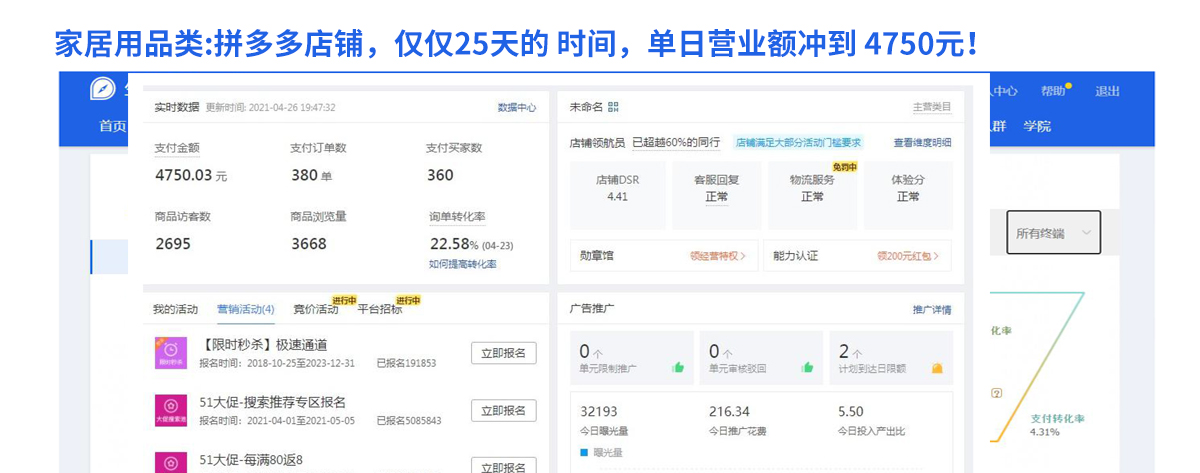Click the green thumbs-up under 单元审核驳回
1200x473 pixels.
pyautogui.click(x=807, y=368)
